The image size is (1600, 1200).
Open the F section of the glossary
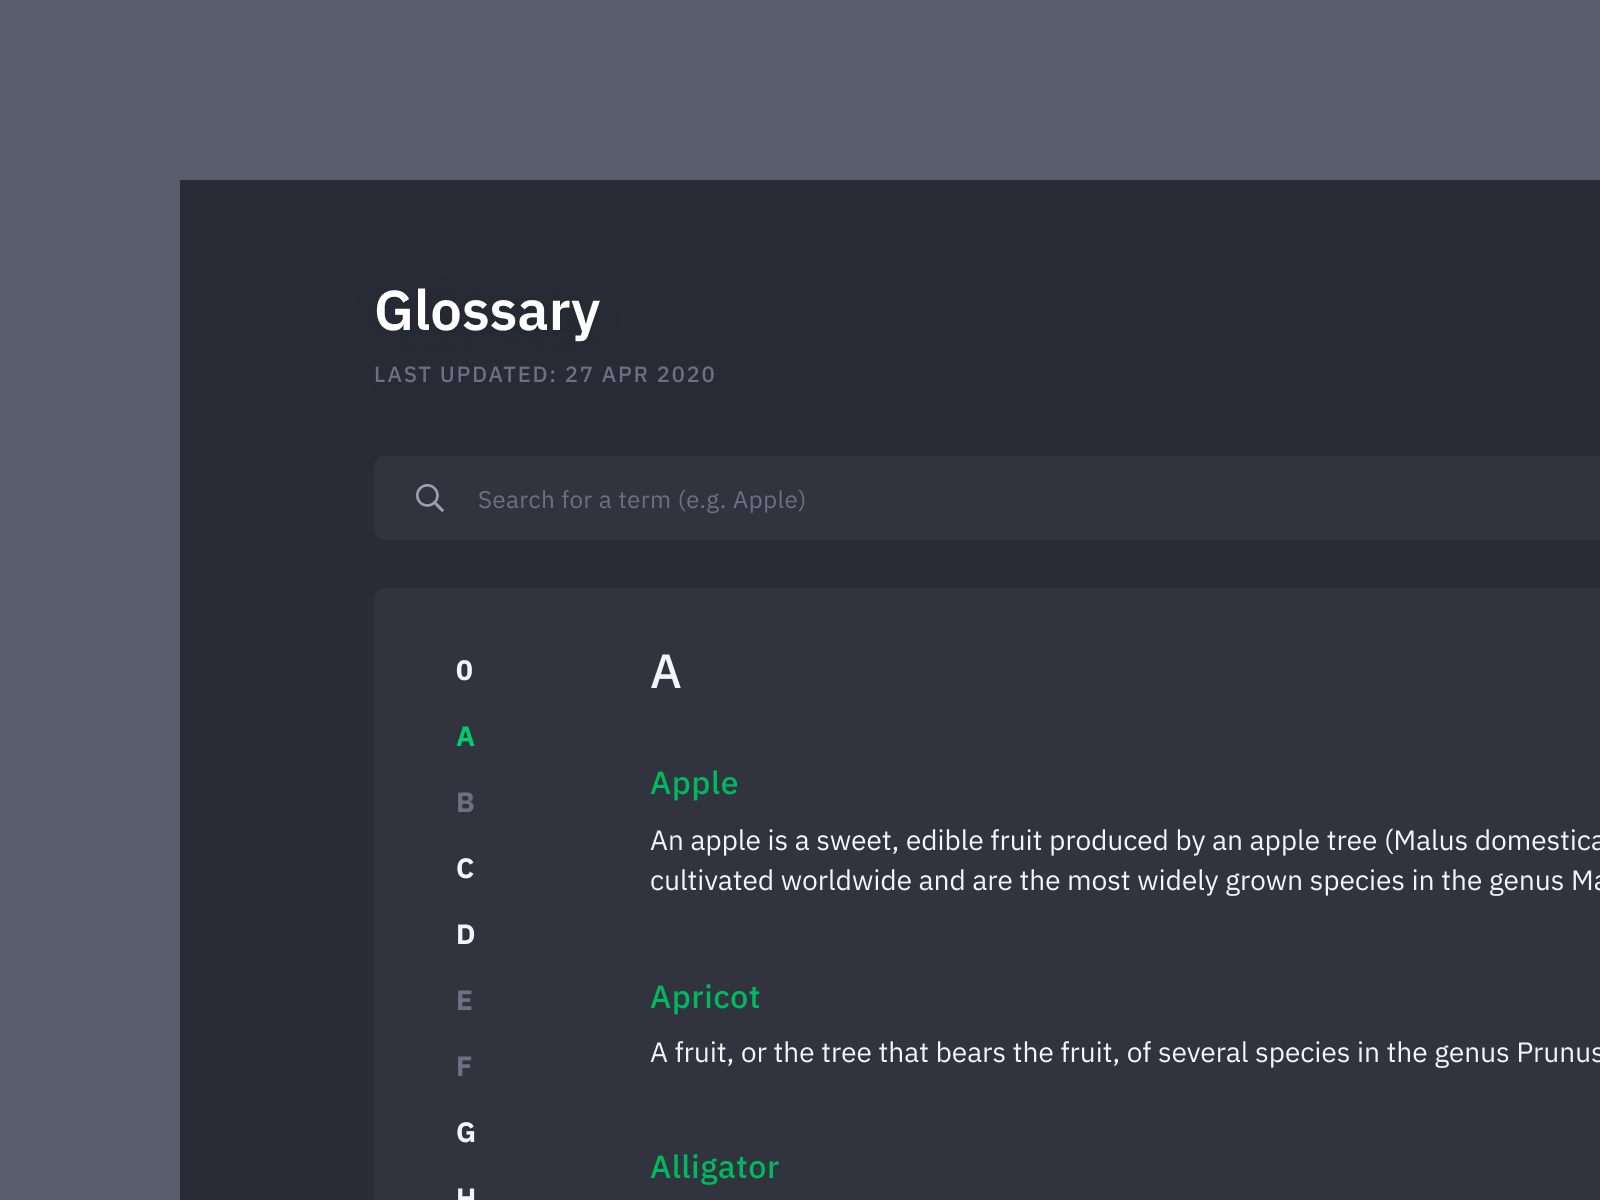[x=464, y=1066]
